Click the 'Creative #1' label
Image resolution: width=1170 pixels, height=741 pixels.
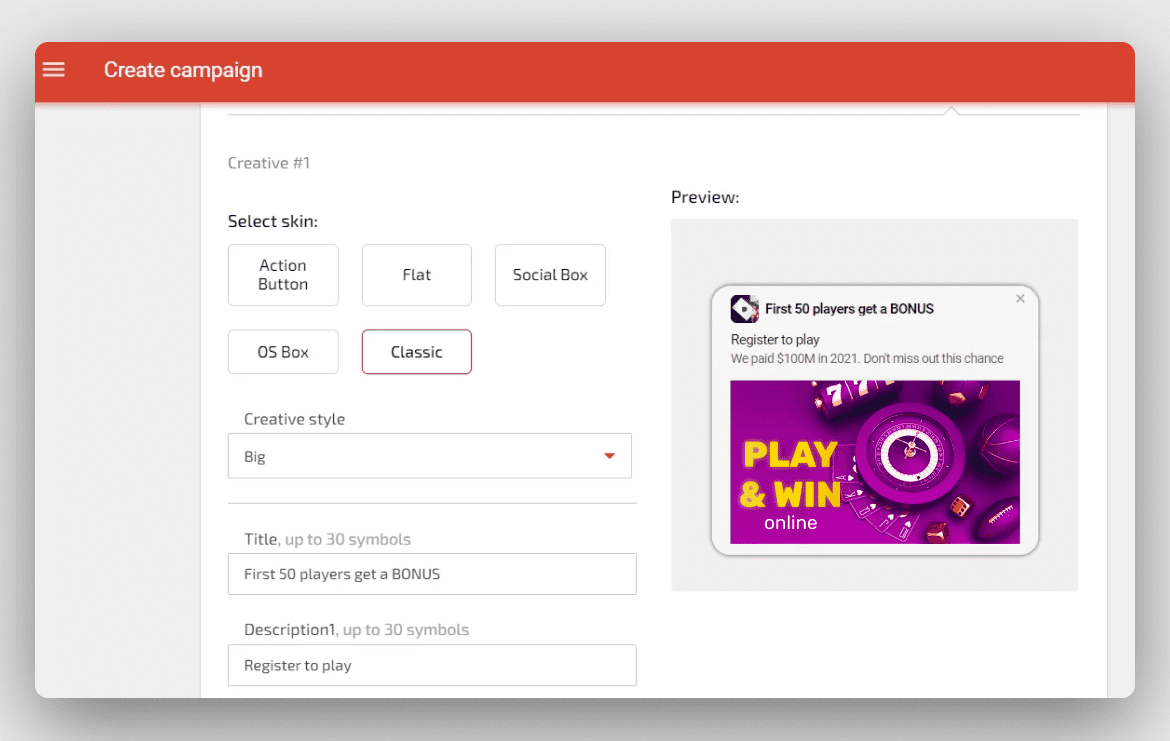click(269, 163)
